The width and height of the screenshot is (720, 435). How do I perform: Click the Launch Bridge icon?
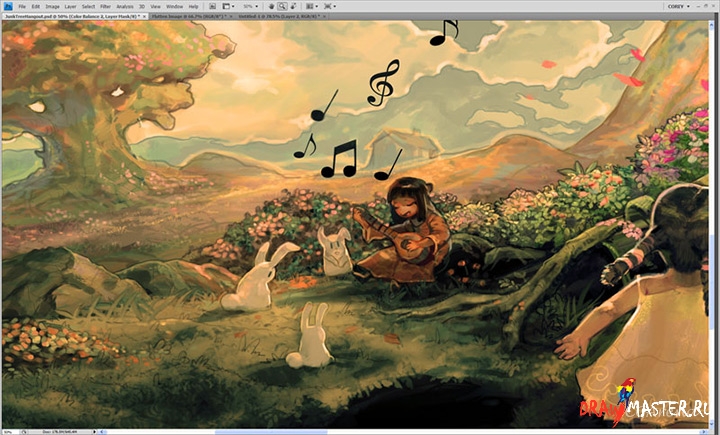(212, 6)
